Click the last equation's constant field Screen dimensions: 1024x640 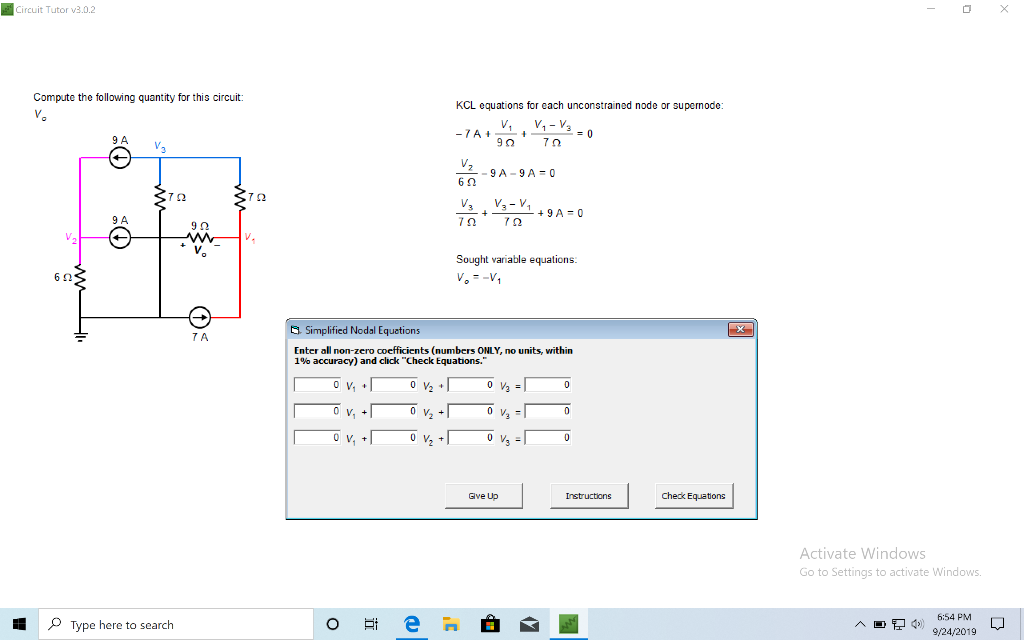point(548,436)
